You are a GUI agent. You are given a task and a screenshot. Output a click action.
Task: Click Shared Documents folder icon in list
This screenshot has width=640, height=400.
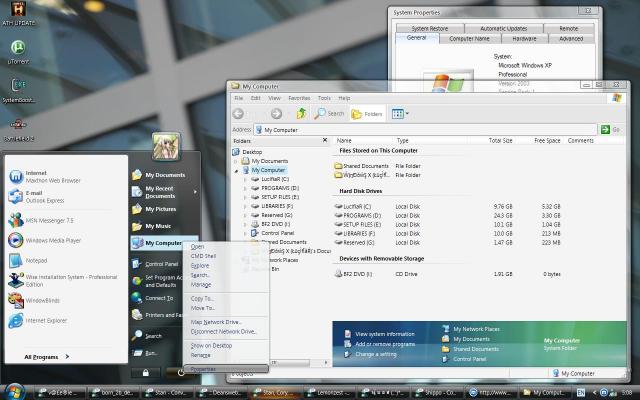pos(338,166)
